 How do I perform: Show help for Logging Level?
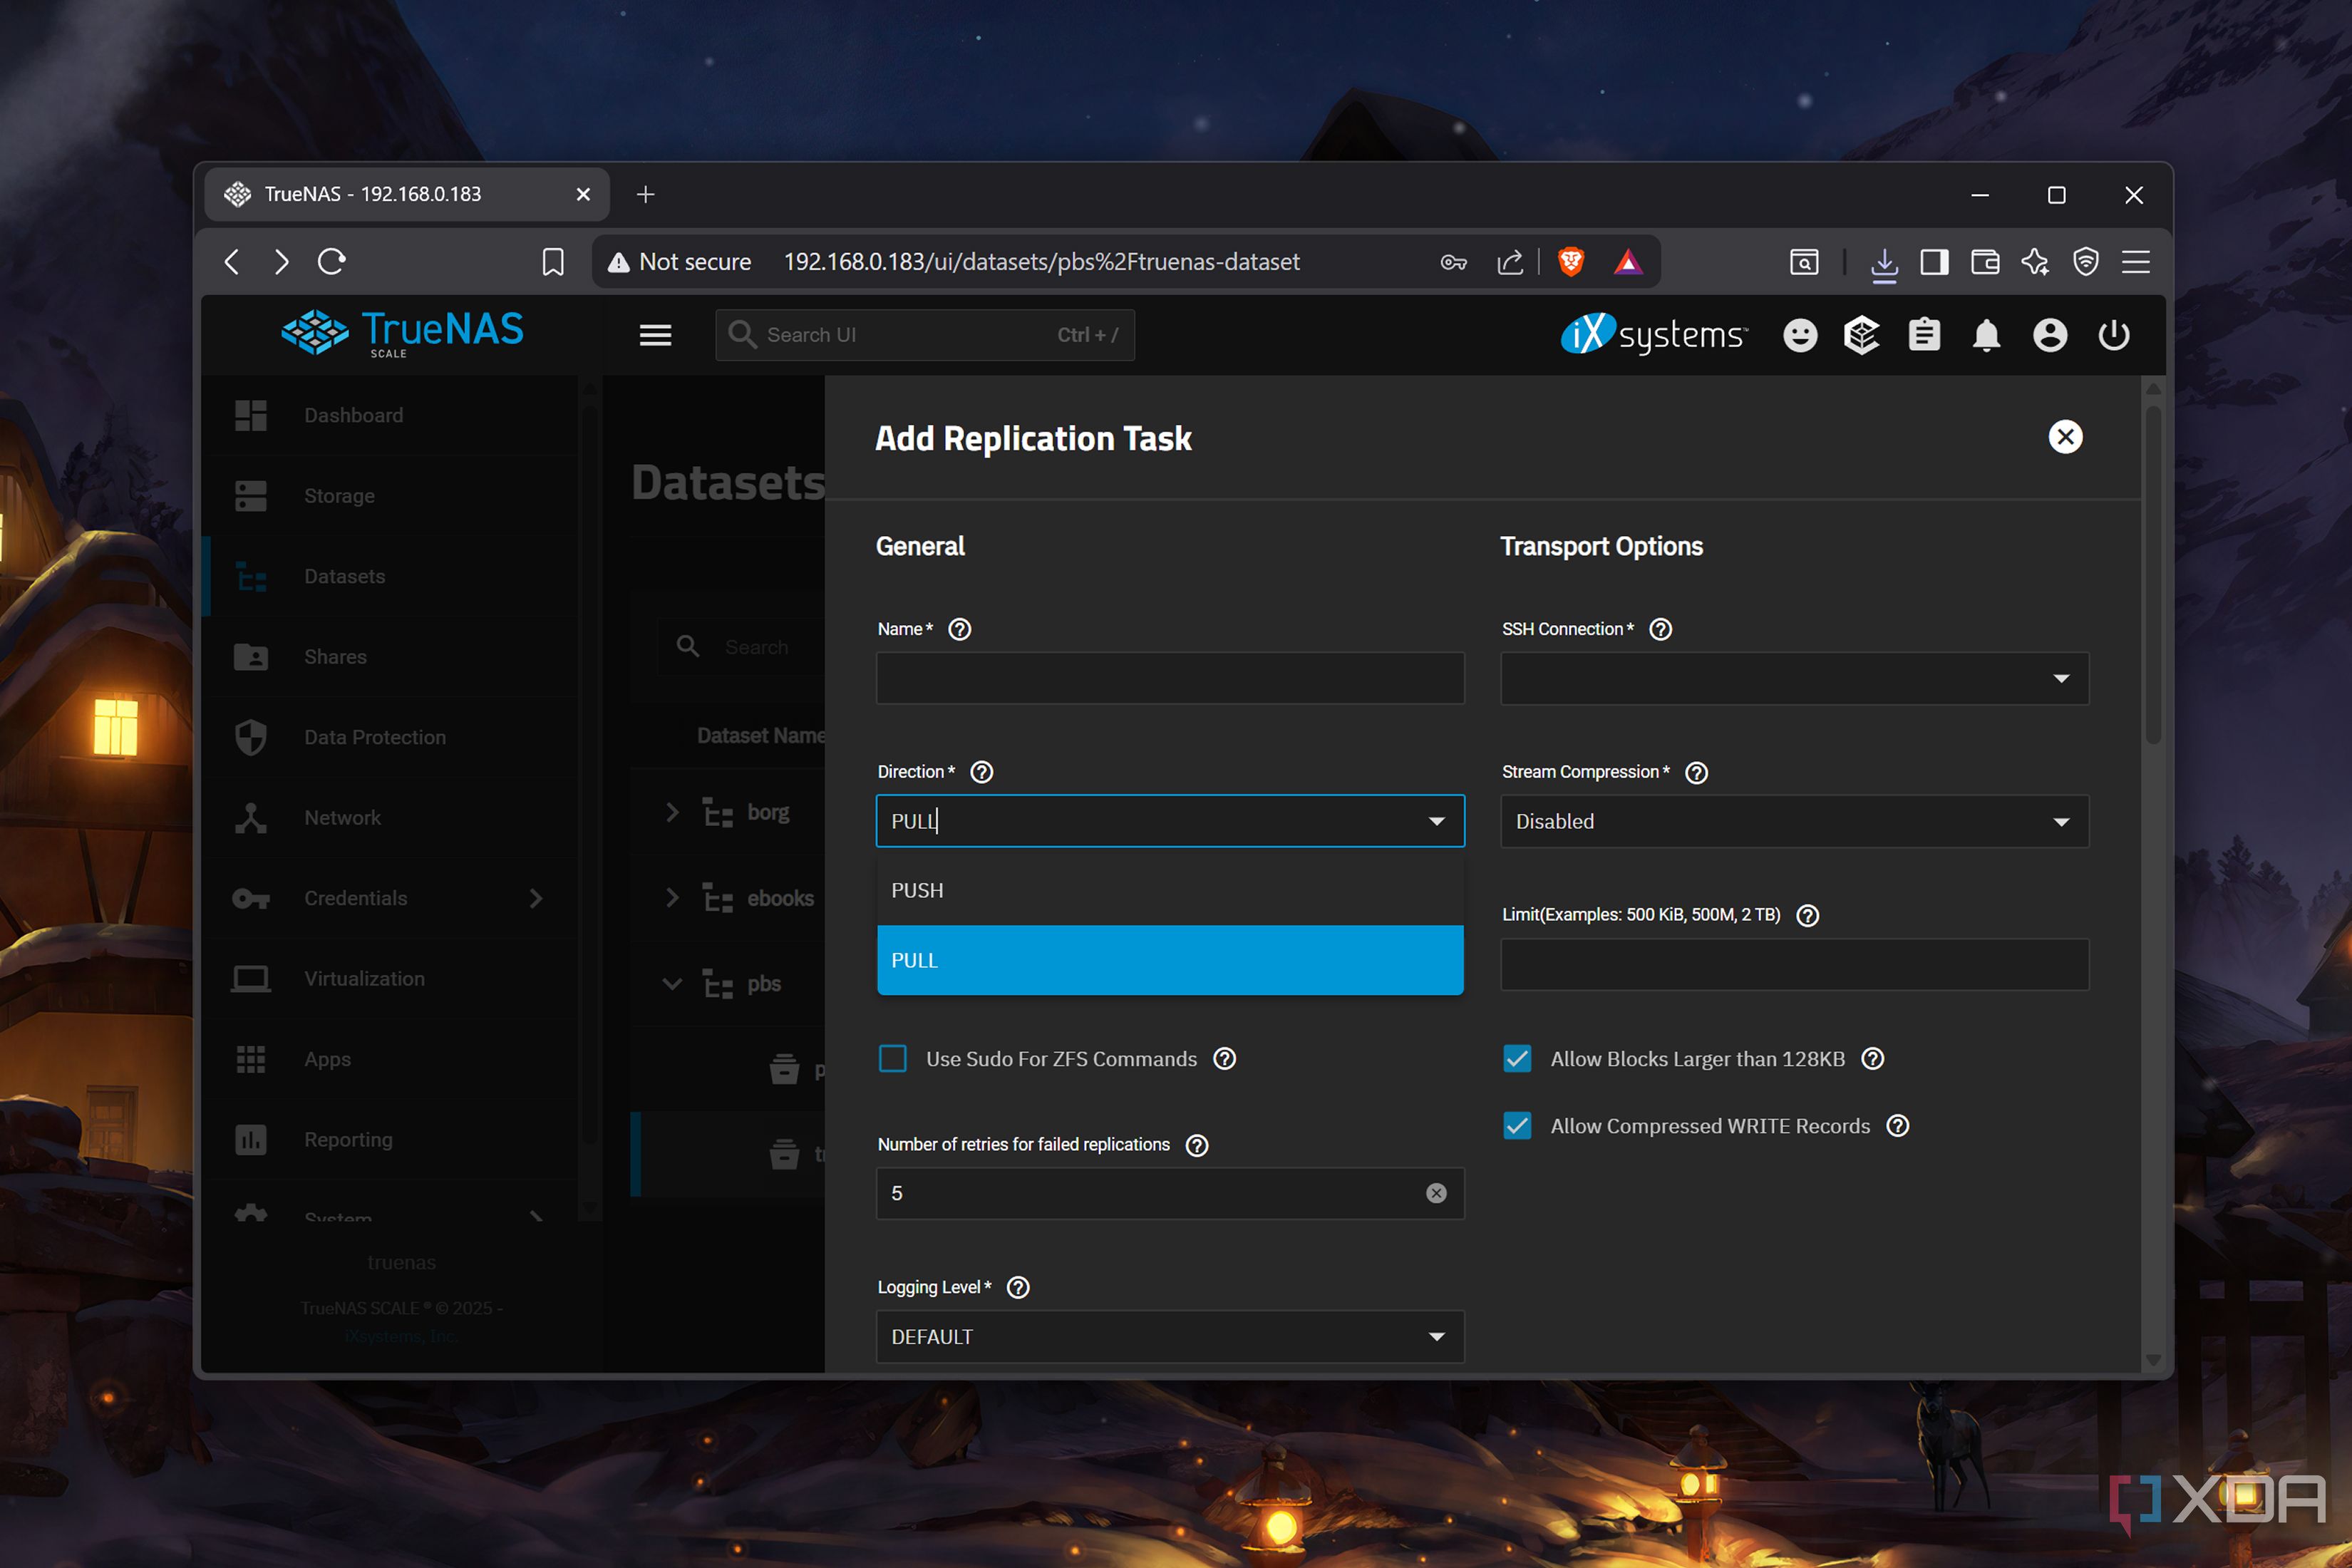1018,1287
